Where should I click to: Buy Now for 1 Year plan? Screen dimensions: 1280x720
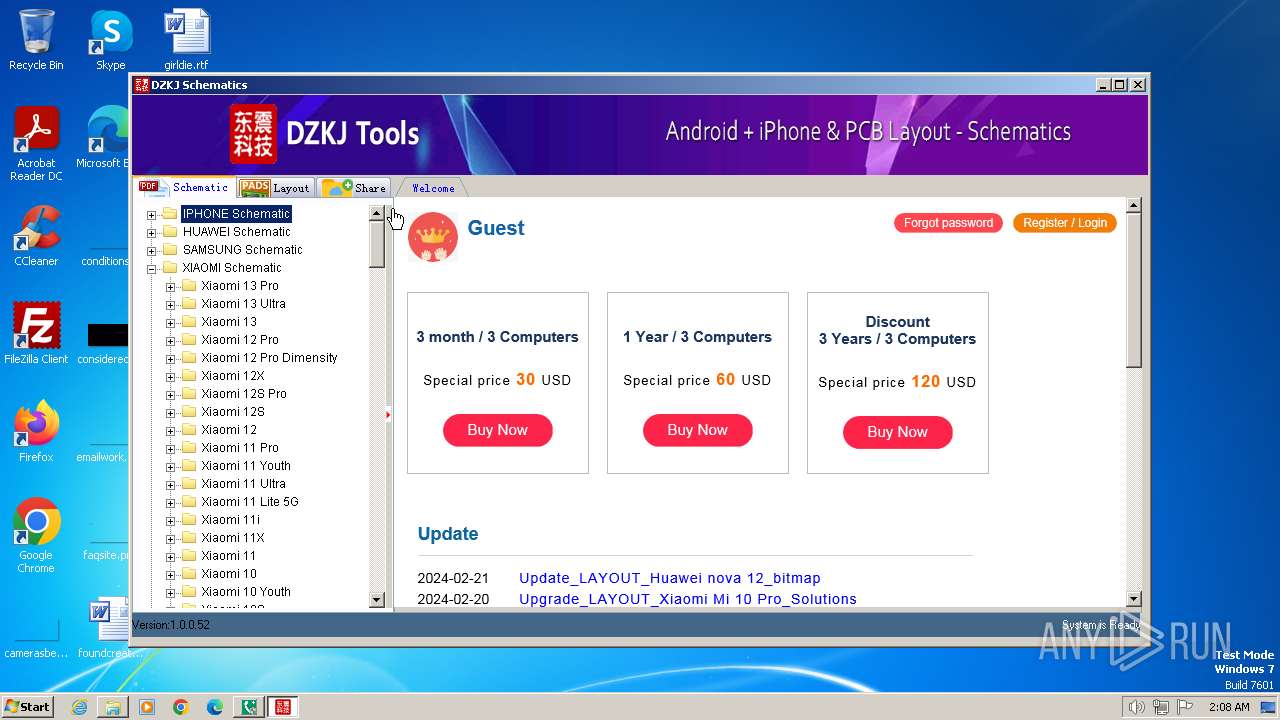(x=697, y=430)
